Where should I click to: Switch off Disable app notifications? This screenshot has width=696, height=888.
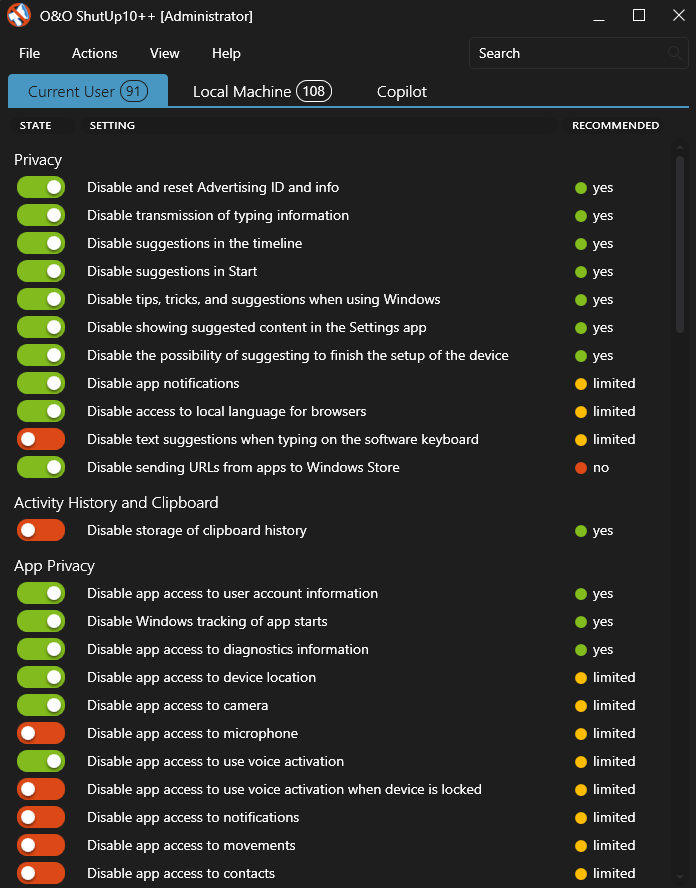(x=41, y=383)
